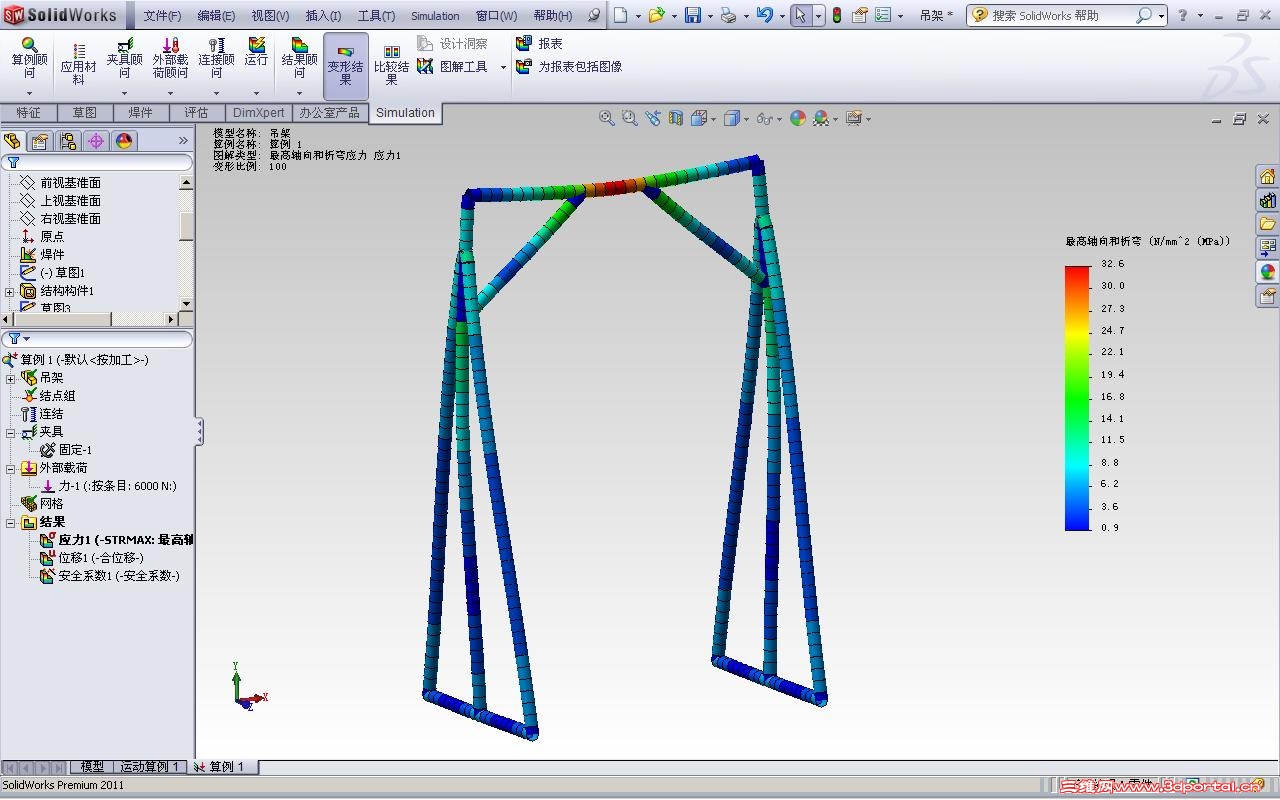Switch to the 模型 bottom tab

(93, 767)
